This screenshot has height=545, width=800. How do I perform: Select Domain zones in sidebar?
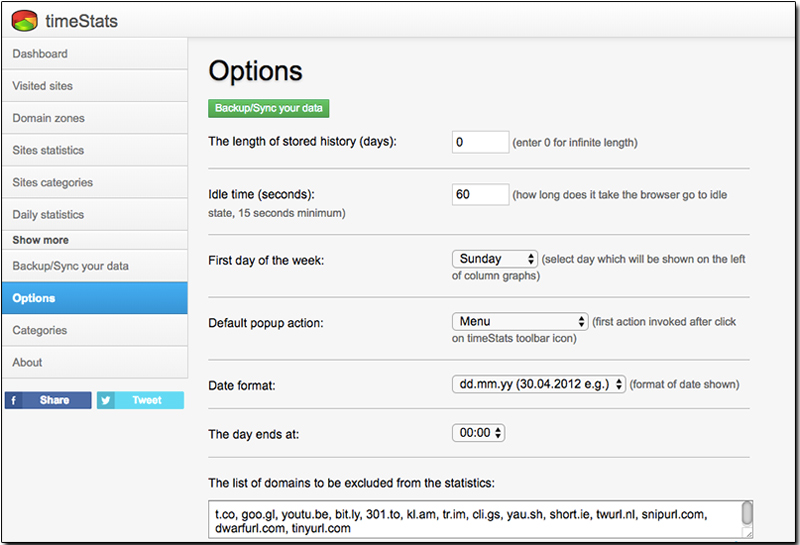point(95,118)
